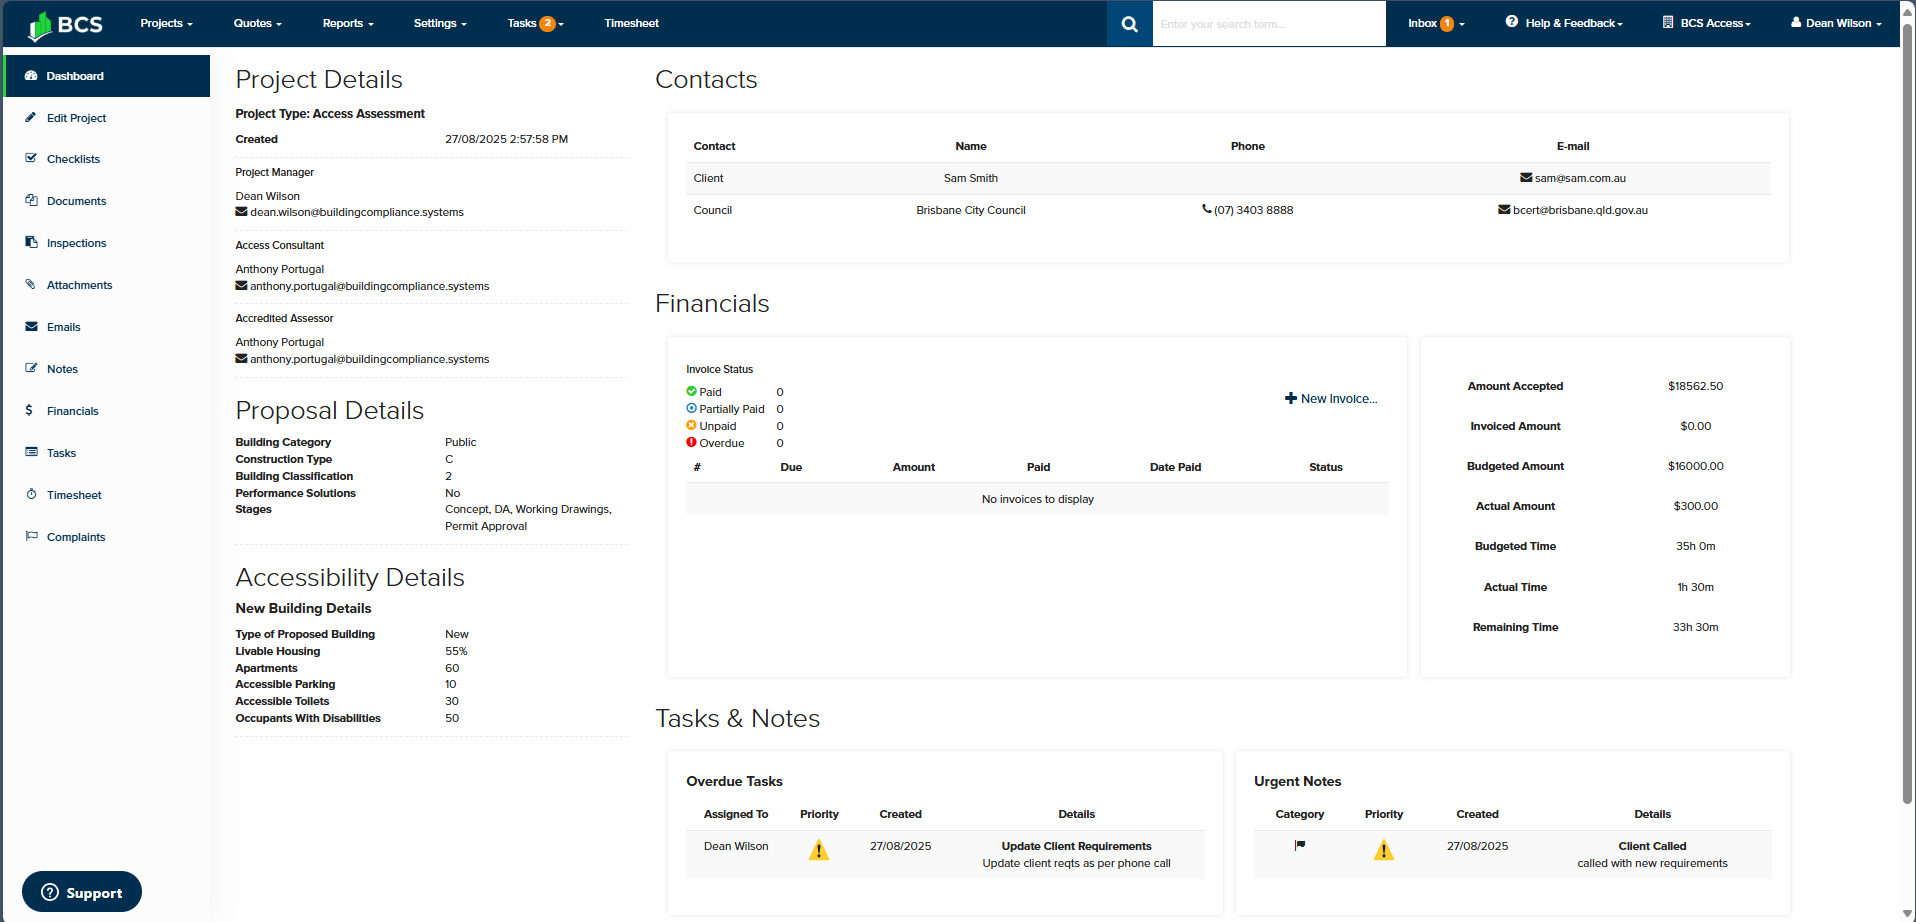Open Complaints with the flag icon
Viewport: 1916px width, 922px height.
point(76,537)
